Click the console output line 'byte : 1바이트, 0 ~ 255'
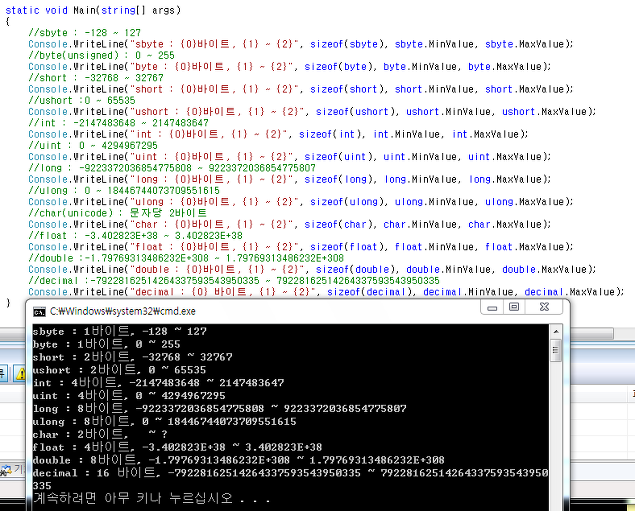This screenshot has height=511, width=635. tap(107, 345)
